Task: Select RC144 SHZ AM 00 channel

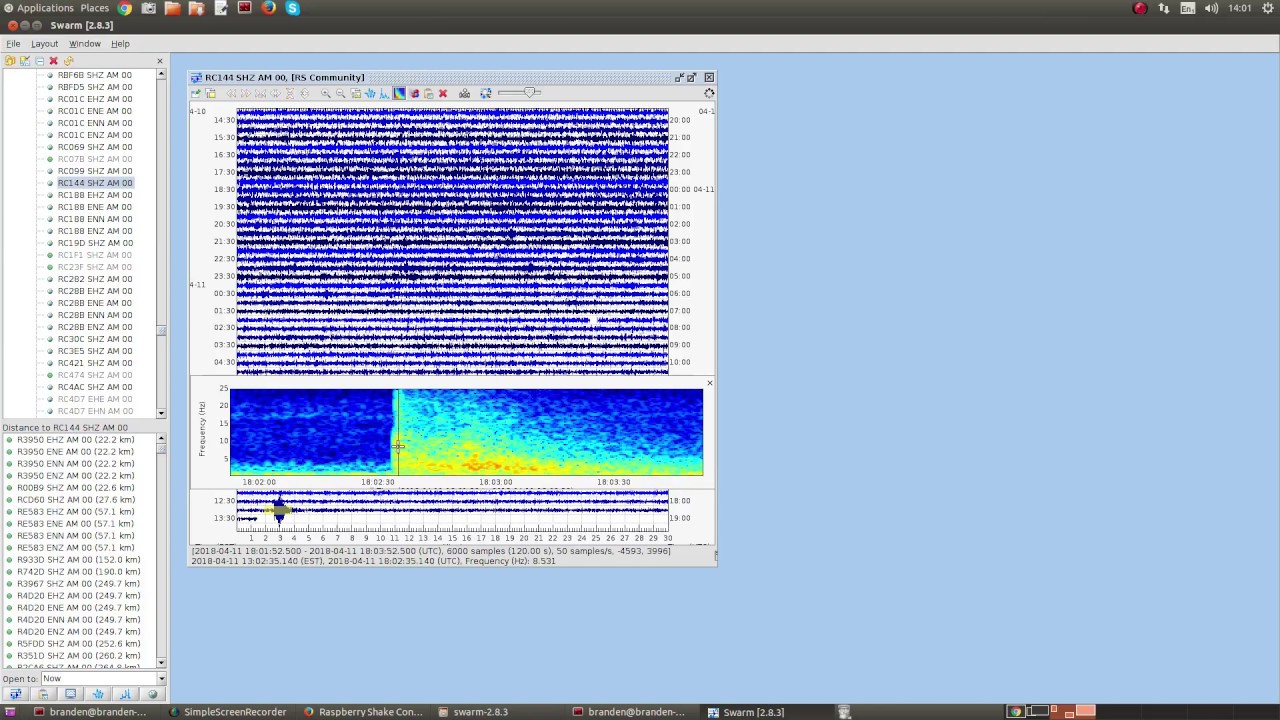Action: pyautogui.click(x=94, y=183)
